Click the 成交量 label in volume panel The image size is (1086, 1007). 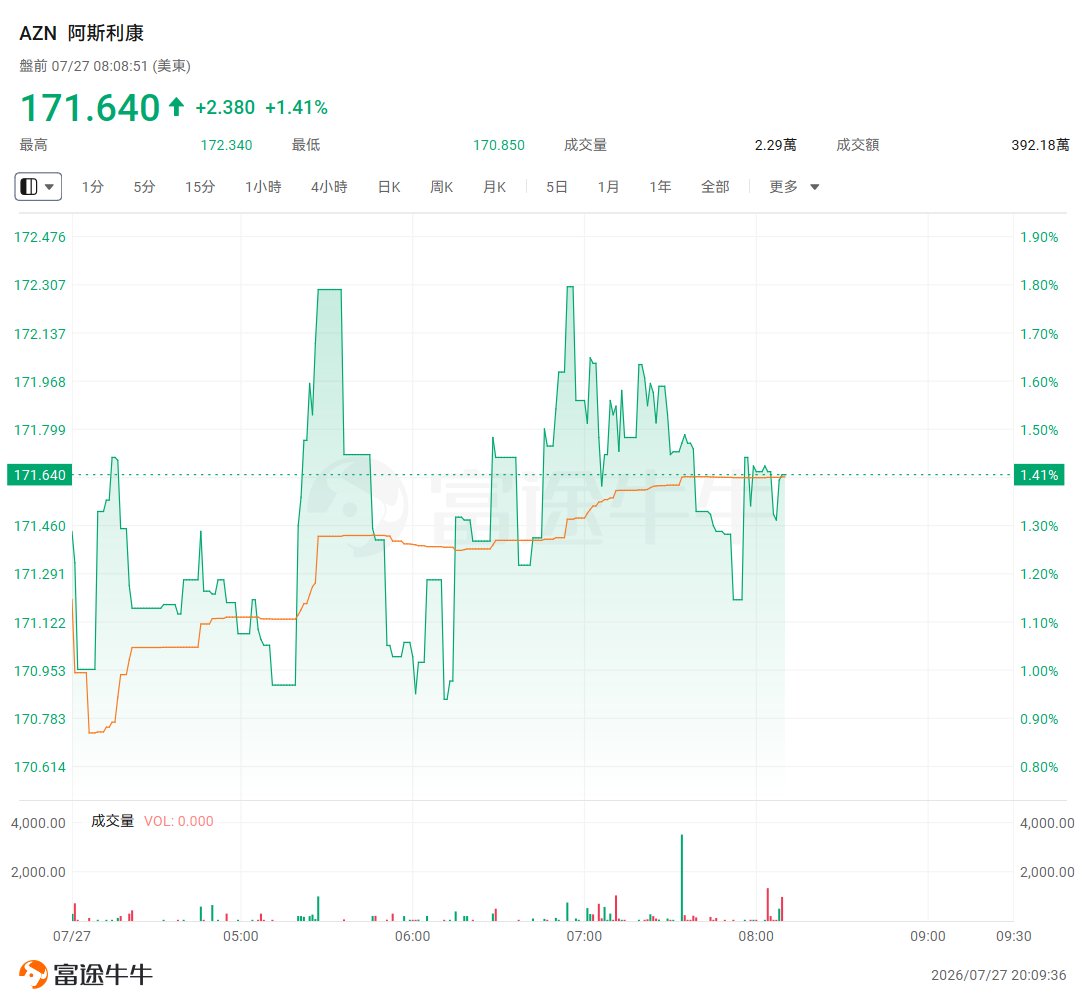(x=112, y=821)
